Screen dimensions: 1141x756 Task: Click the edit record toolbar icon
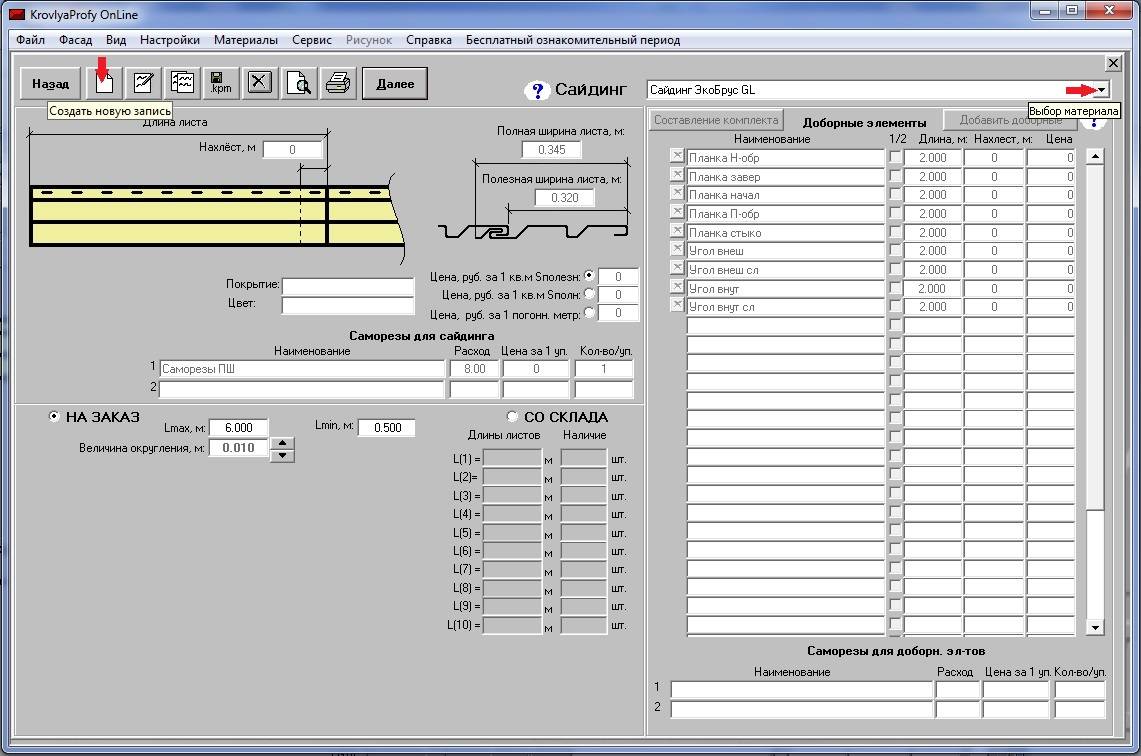pyautogui.click(x=143, y=83)
